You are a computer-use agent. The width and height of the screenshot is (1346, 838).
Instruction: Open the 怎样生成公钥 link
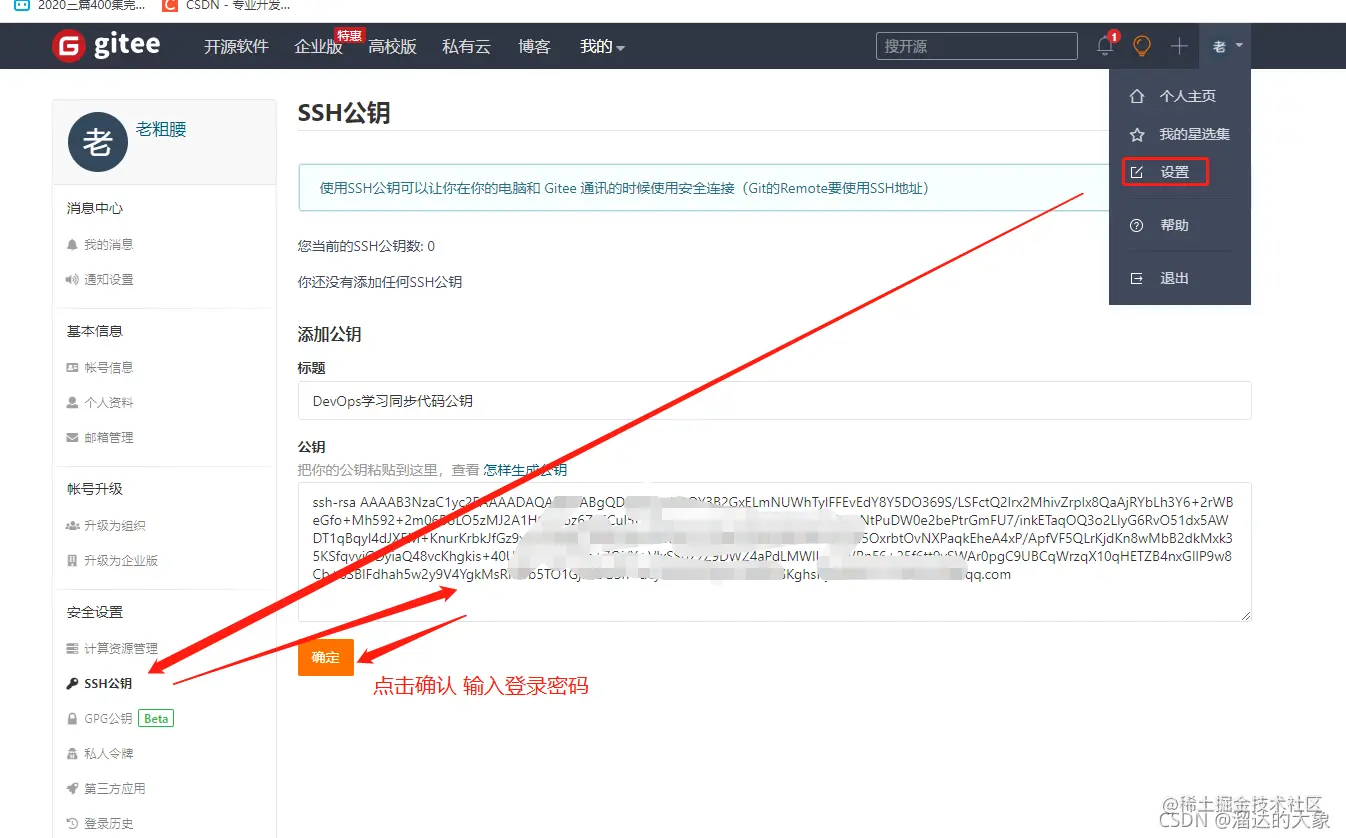click(524, 470)
